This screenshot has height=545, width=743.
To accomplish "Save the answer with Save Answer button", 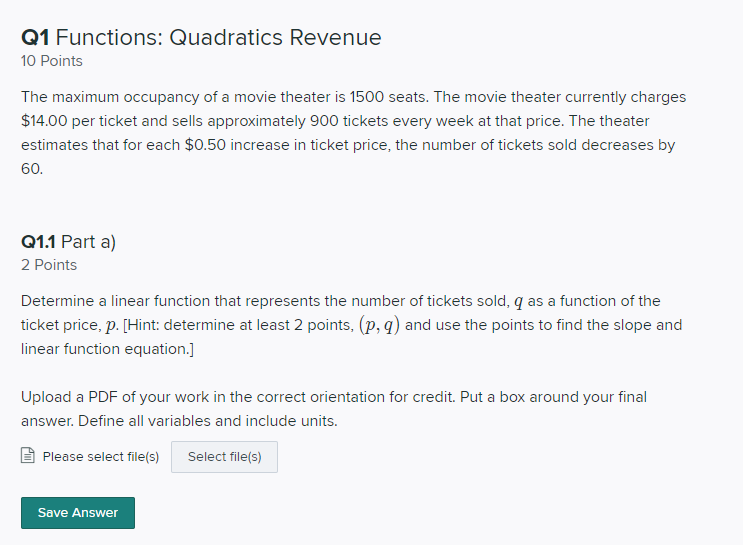I will click(x=78, y=513).
